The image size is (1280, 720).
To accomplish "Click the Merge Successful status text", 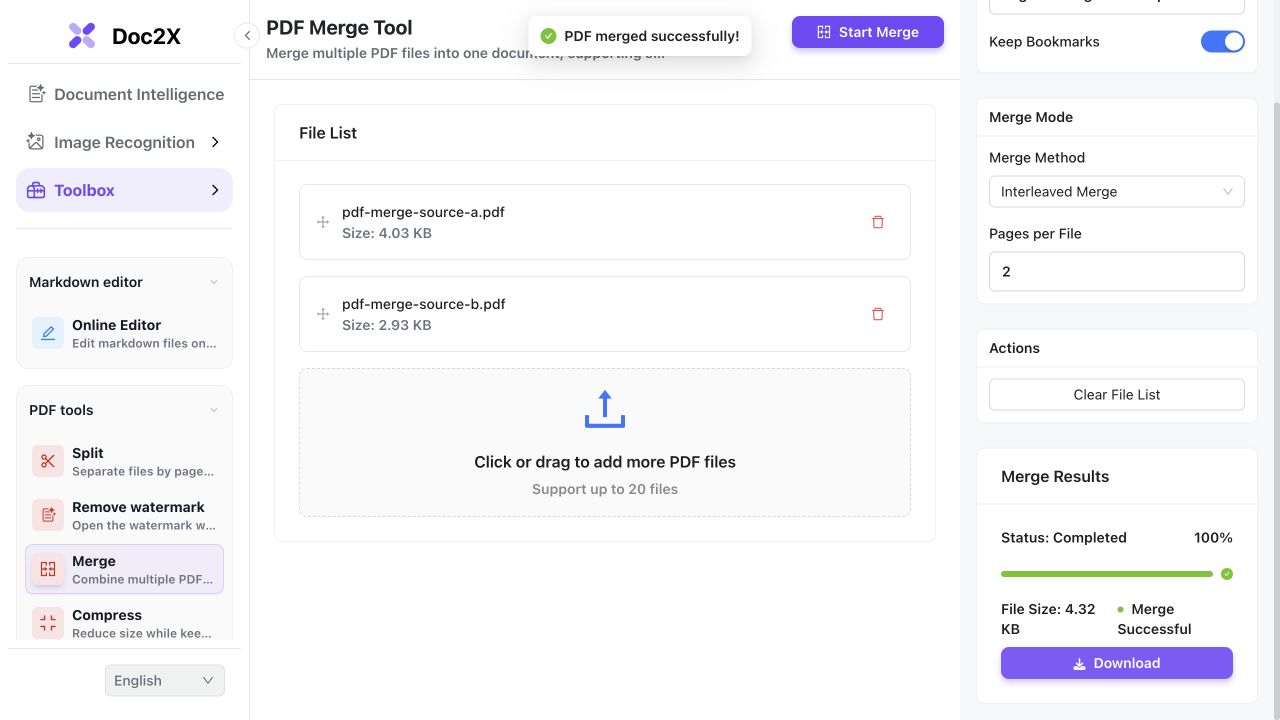I will (1154, 619).
